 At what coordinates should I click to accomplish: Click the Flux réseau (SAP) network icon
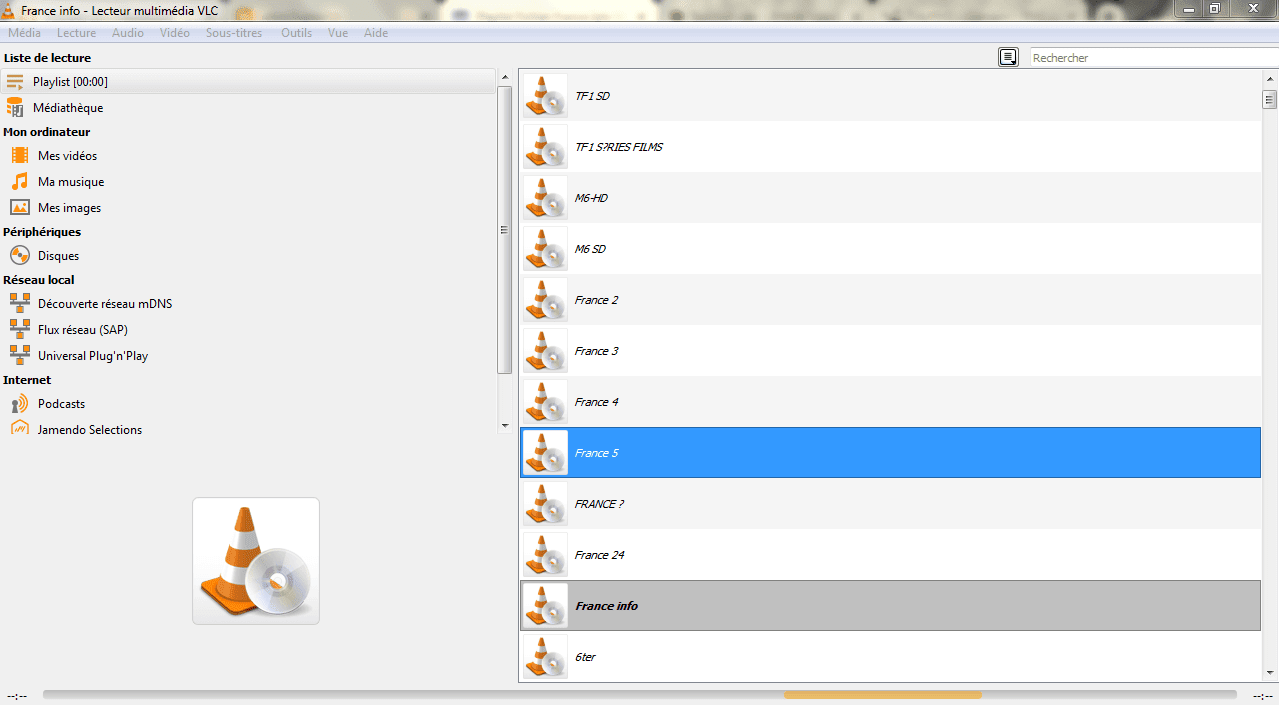pyautogui.click(x=20, y=329)
